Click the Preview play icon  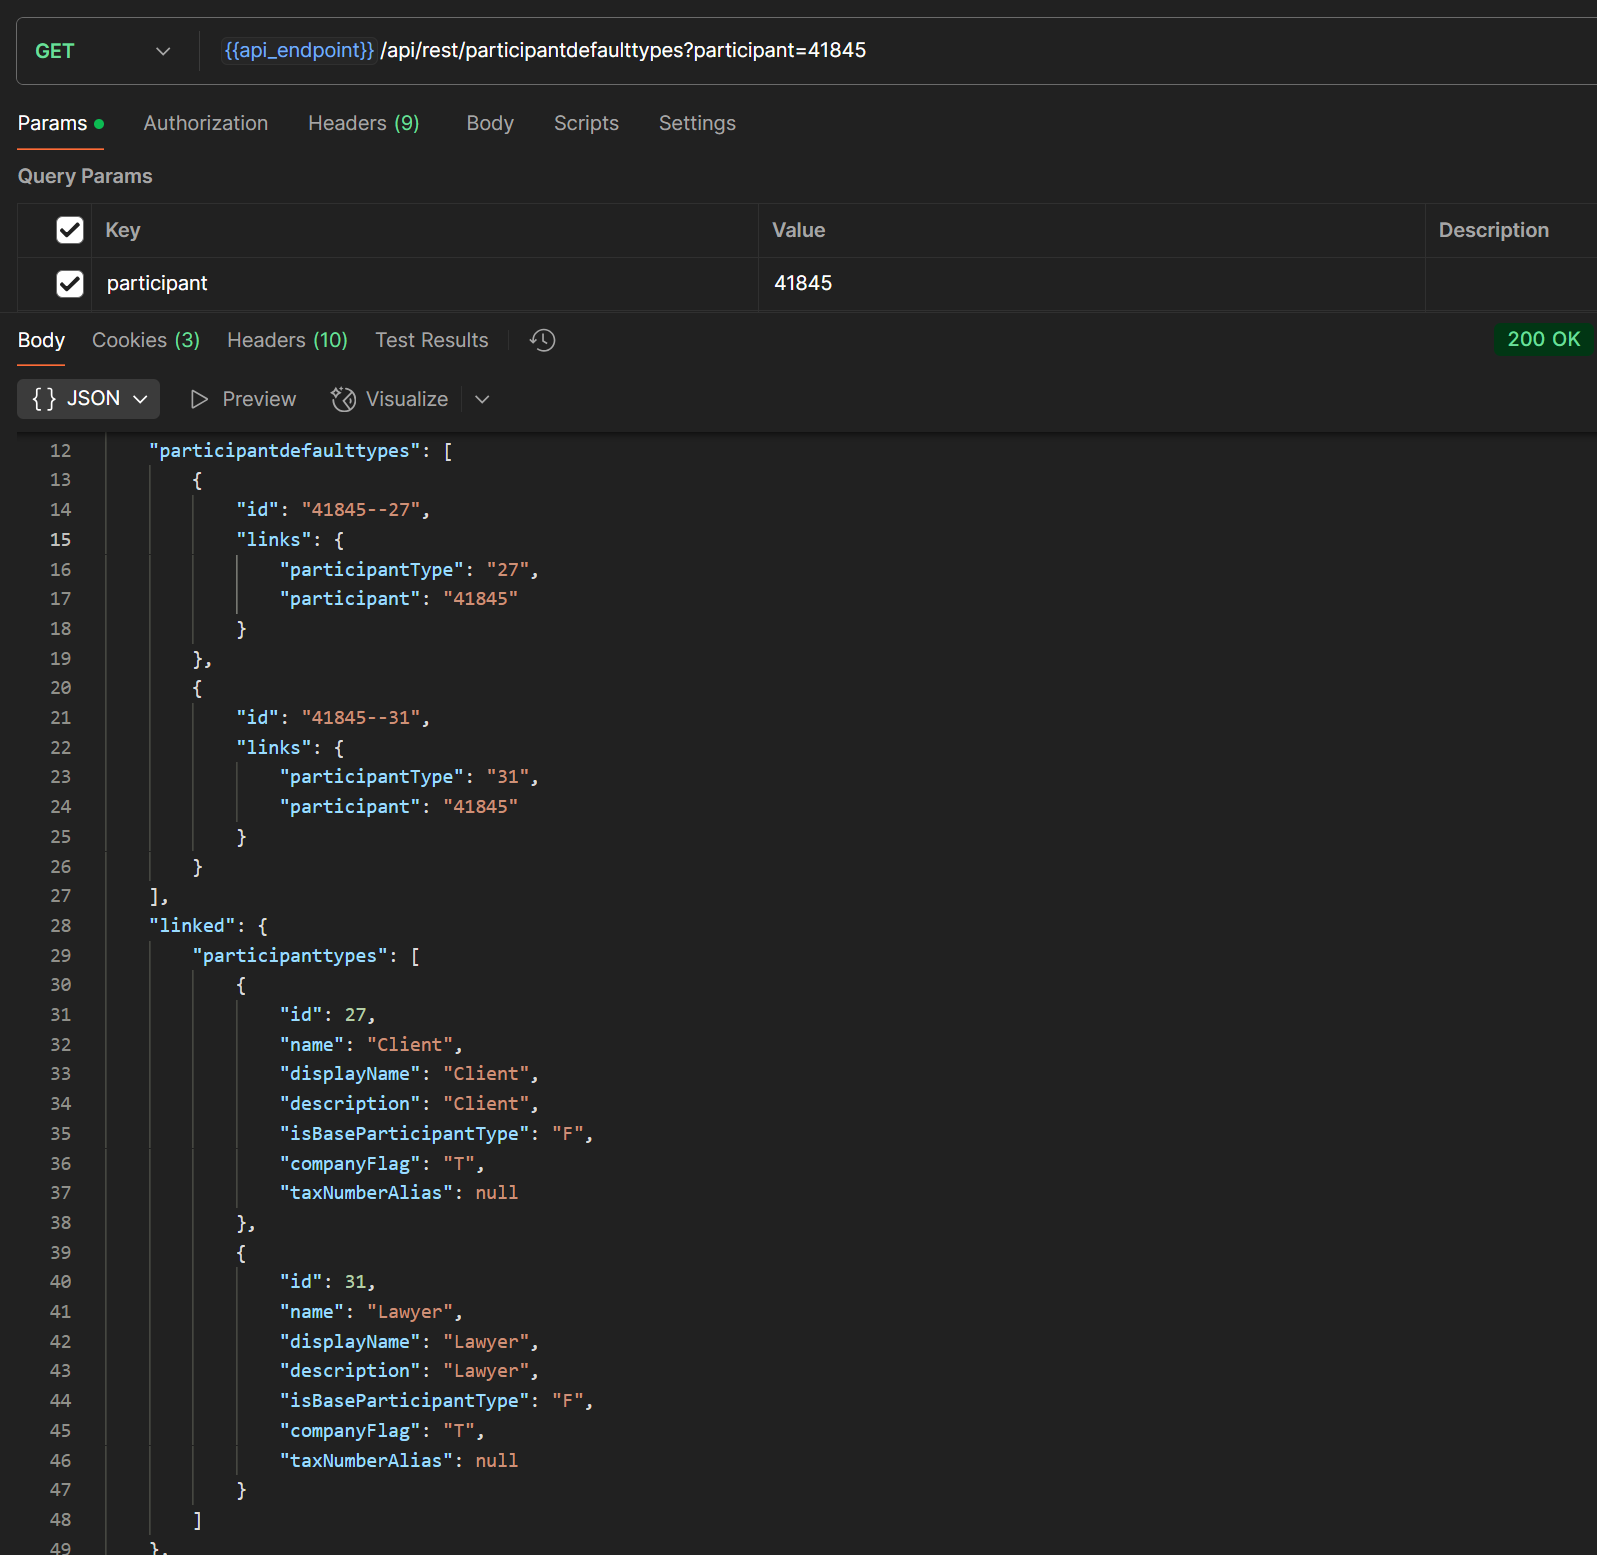pyautogui.click(x=199, y=399)
